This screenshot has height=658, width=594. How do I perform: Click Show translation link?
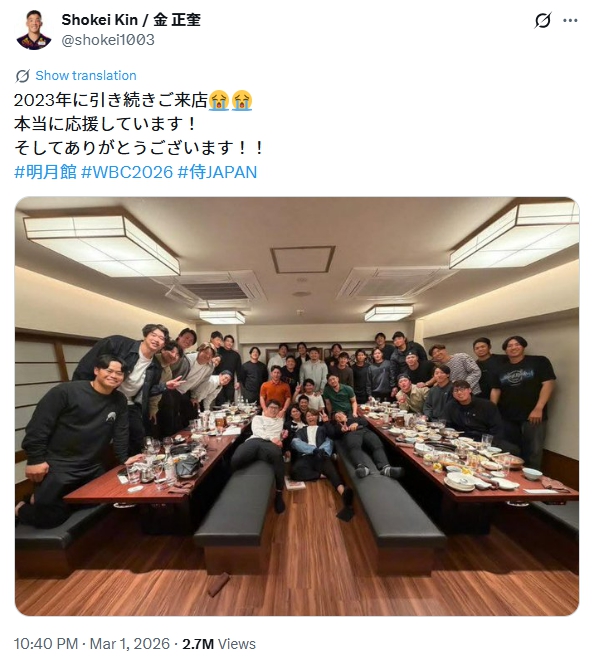coord(86,76)
